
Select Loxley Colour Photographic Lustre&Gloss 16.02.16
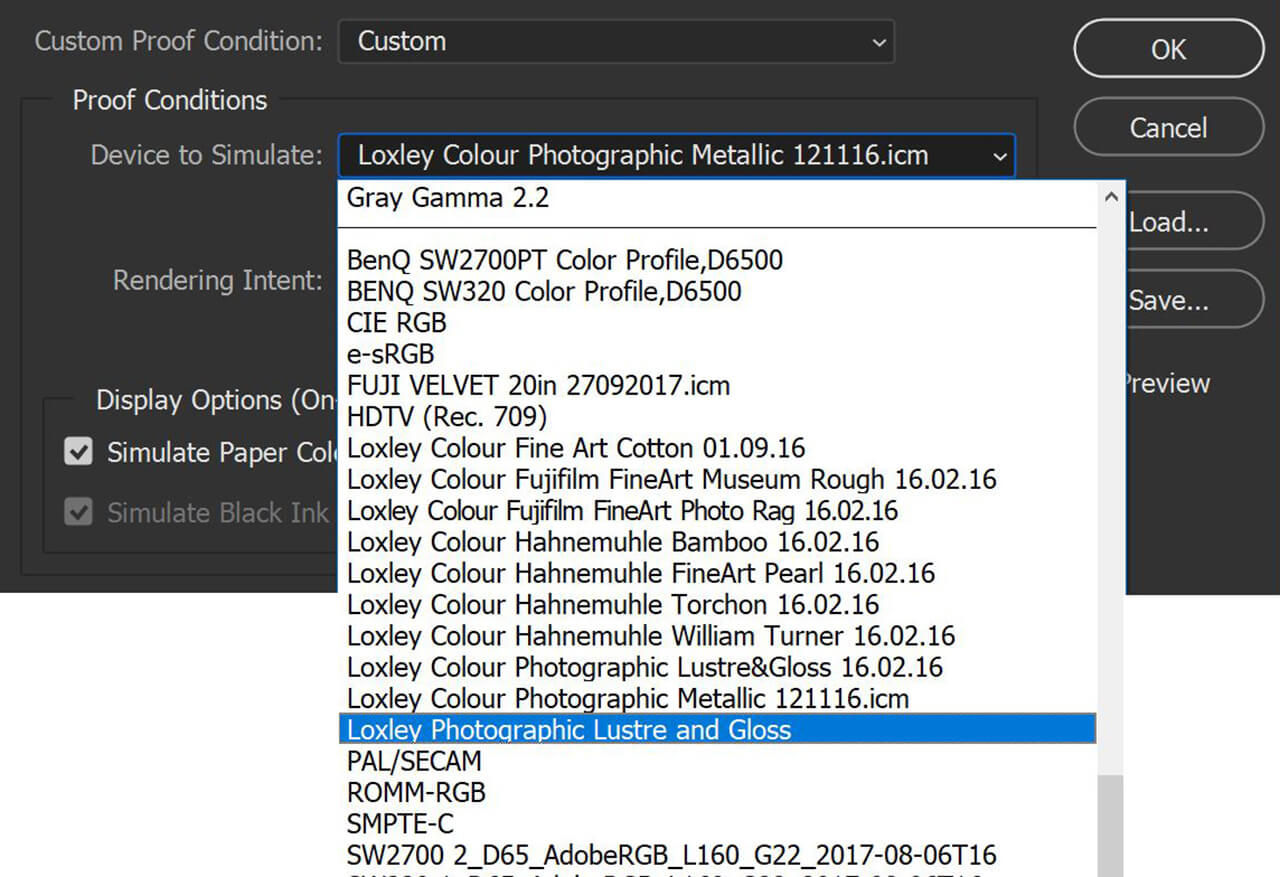point(717,667)
